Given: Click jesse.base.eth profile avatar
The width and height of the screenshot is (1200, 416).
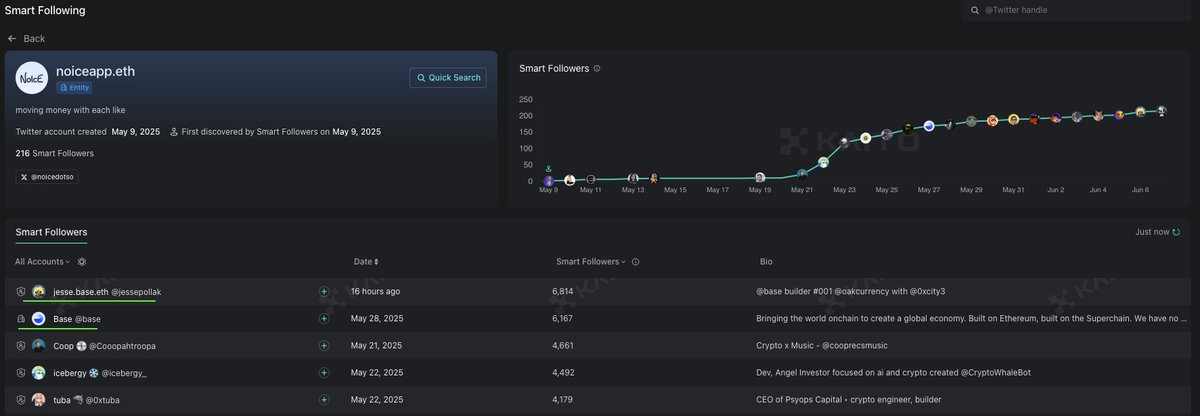Looking at the screenshot, I should pos(38,291).
